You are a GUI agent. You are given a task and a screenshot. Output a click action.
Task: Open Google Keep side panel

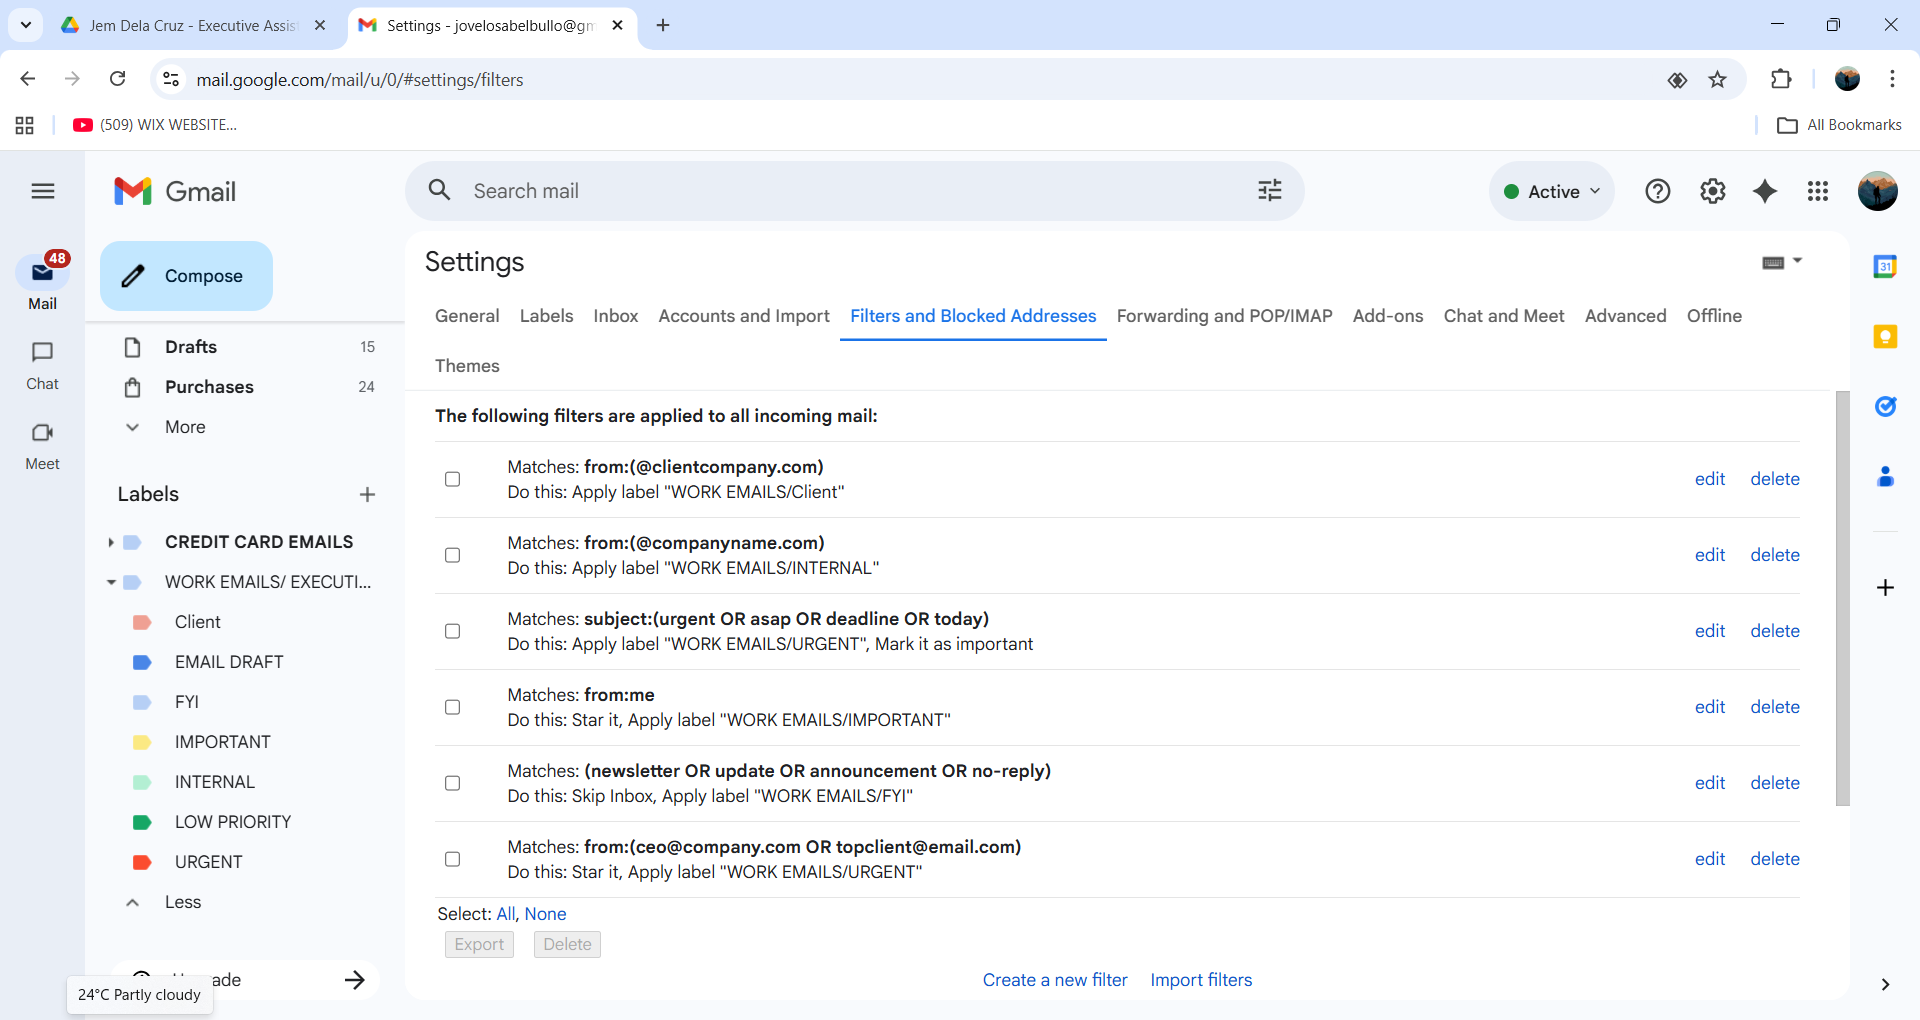pos(1885,336)
